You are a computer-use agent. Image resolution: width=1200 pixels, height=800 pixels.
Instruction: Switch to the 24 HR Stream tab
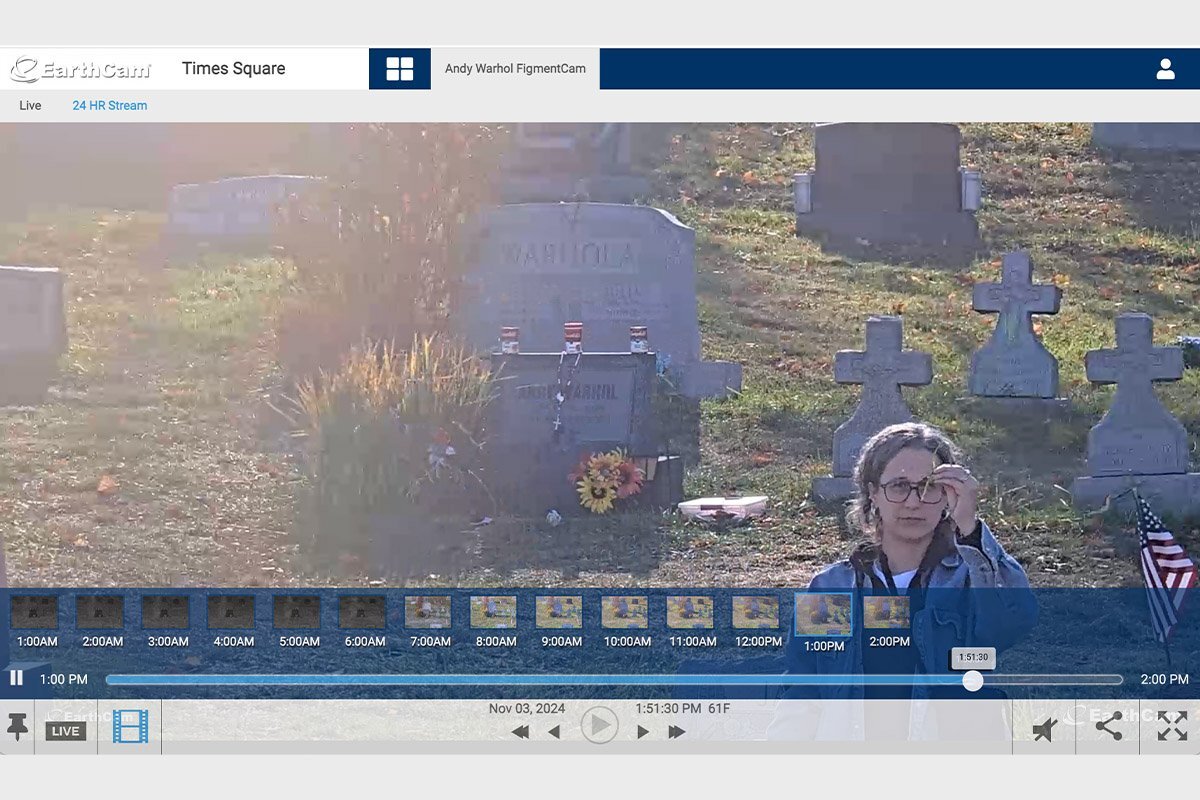tap(109, 106)
